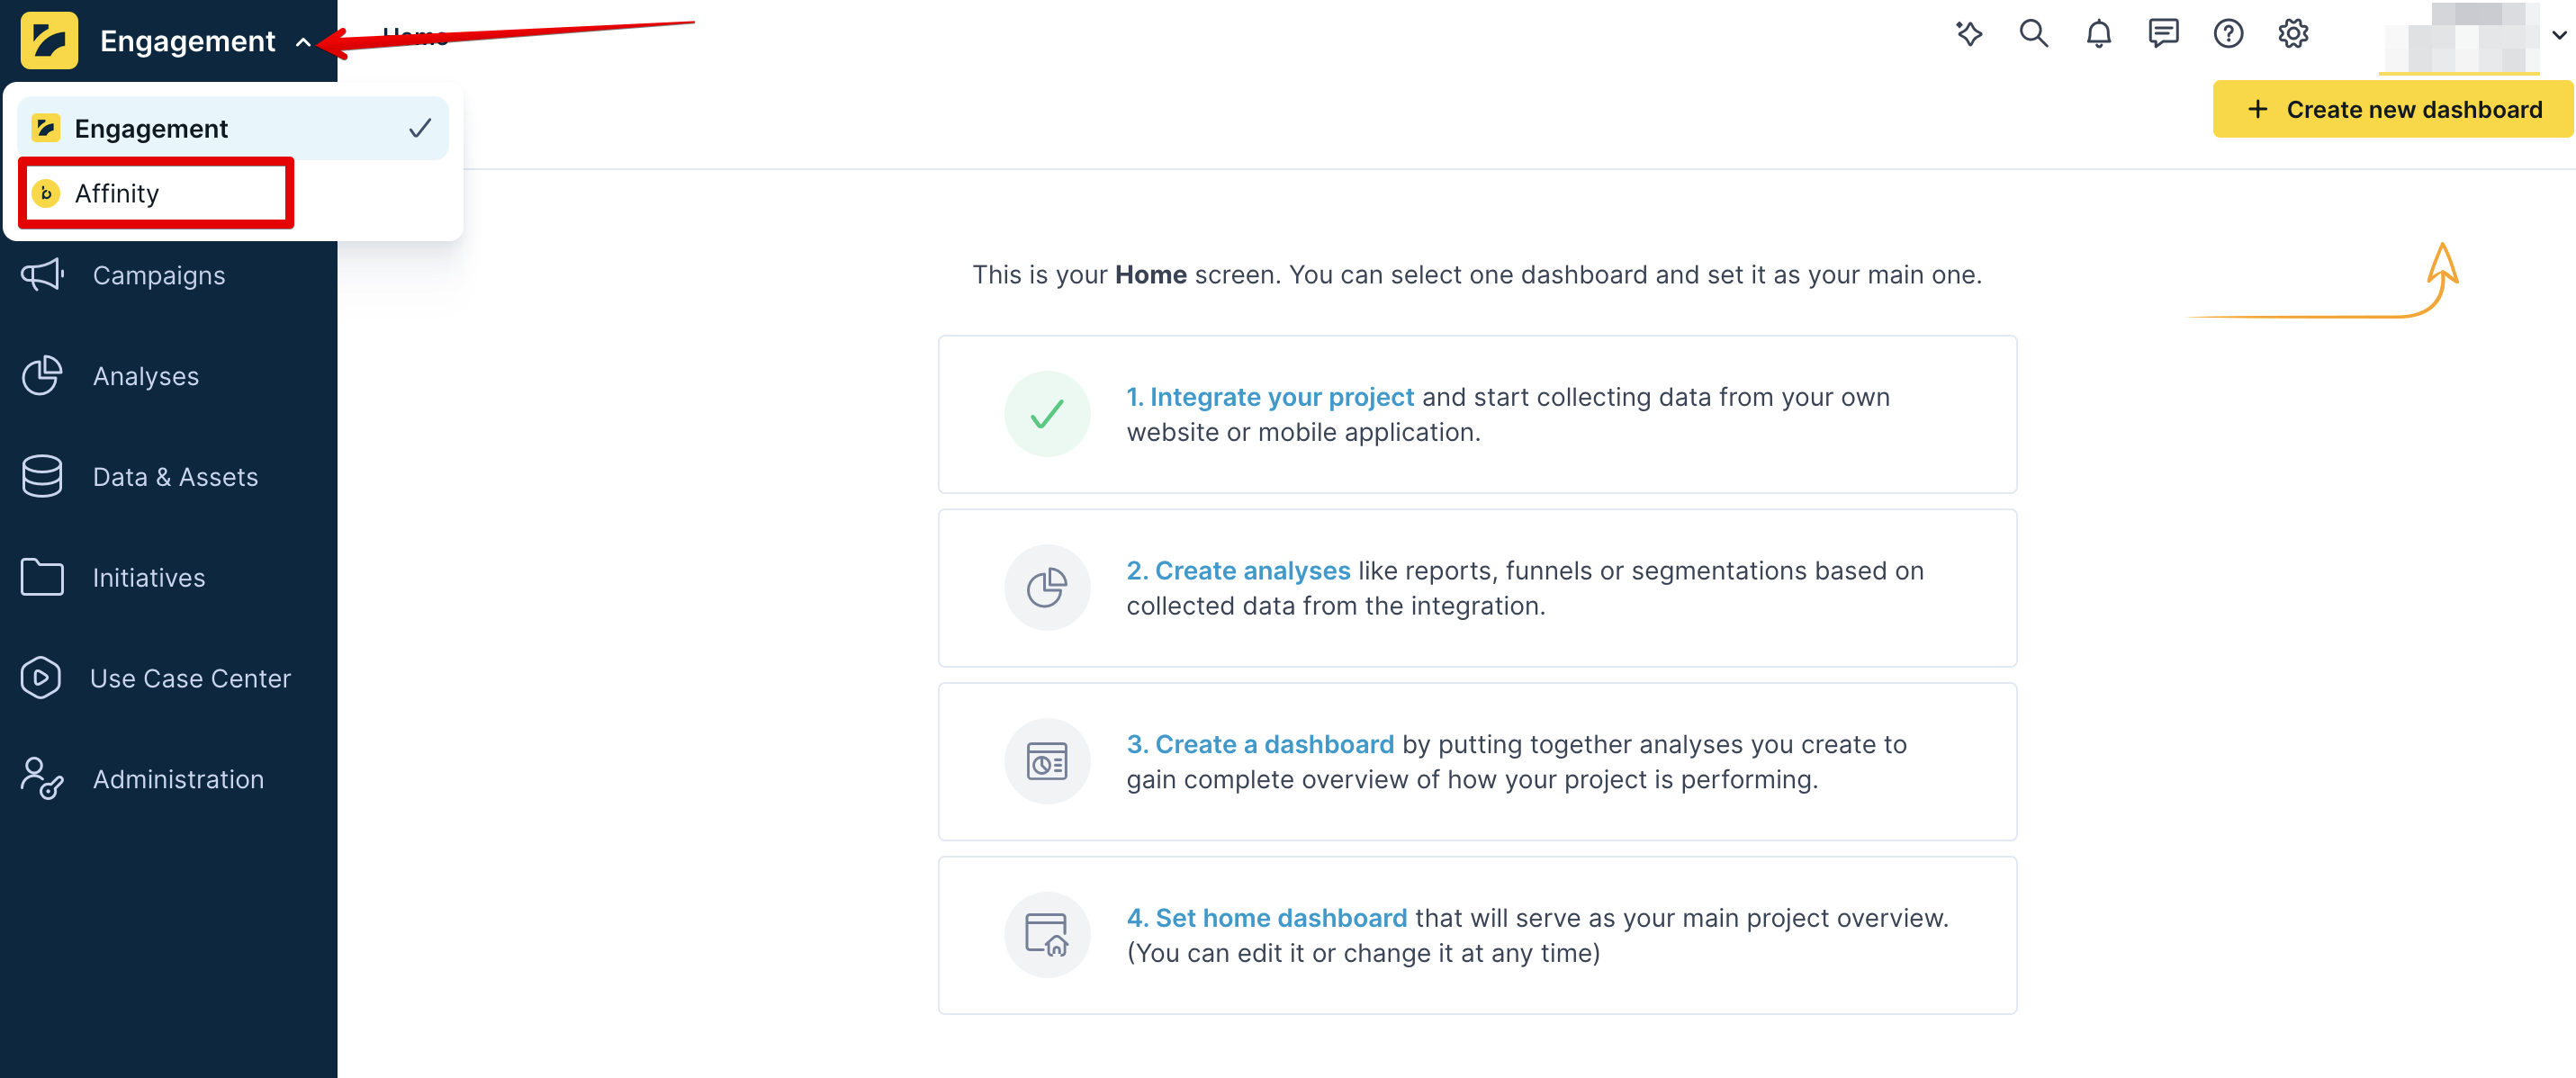The height and width of the screenshot is (1078, 2576).
Task: Open the Administration section
Action: point(178,778)
